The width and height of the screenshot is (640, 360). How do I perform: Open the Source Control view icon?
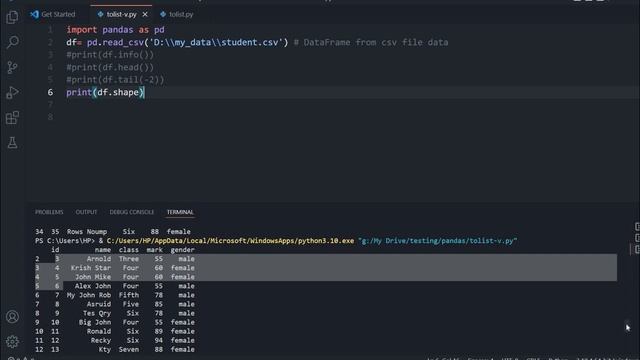[12, 67]
